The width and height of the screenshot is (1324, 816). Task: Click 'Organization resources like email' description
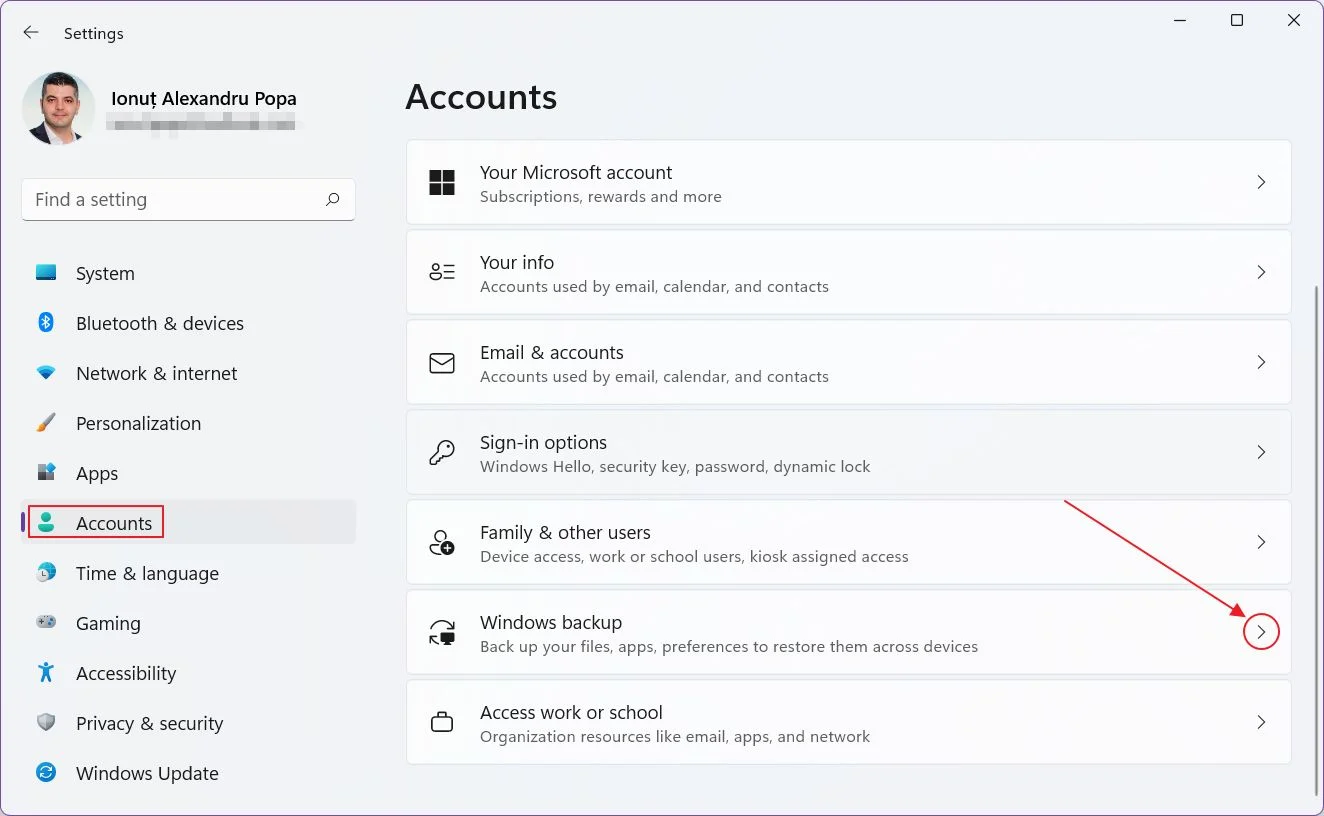click(675, 737)
